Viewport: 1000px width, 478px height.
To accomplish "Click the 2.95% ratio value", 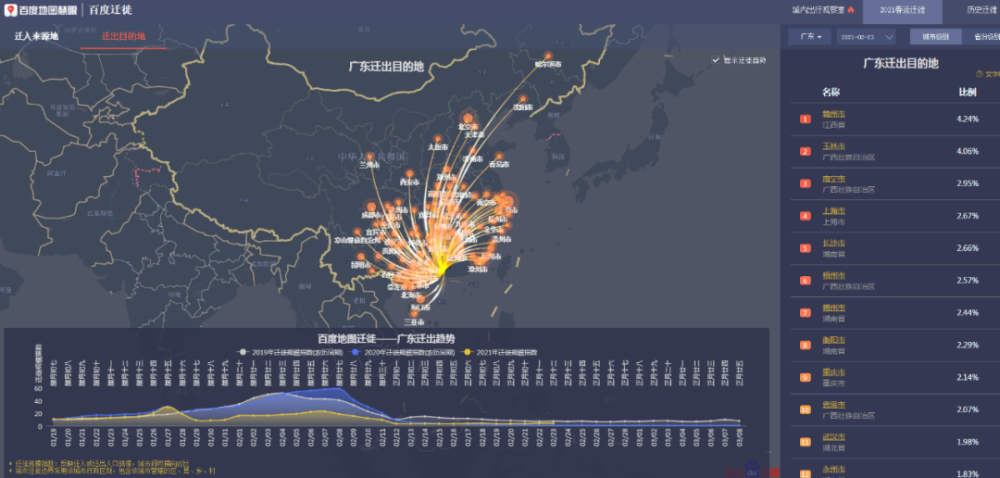I will tap(967, 184).
